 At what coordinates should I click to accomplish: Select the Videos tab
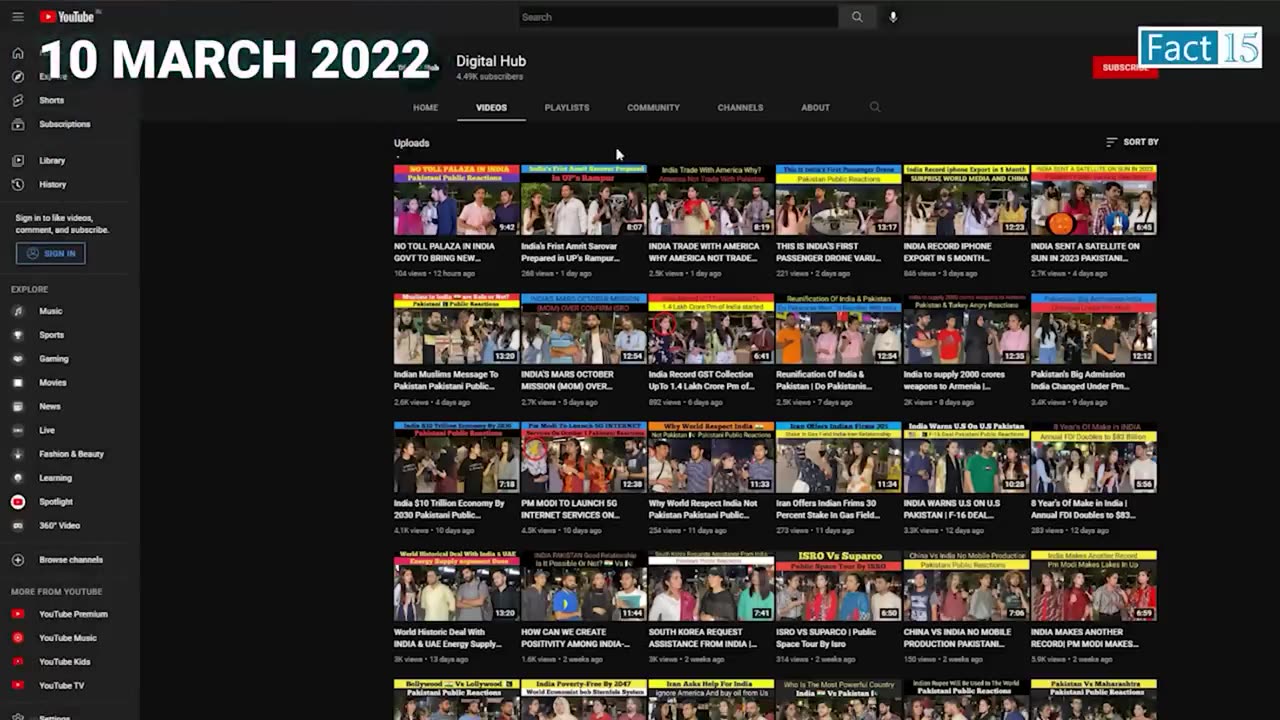coord(491,107)
